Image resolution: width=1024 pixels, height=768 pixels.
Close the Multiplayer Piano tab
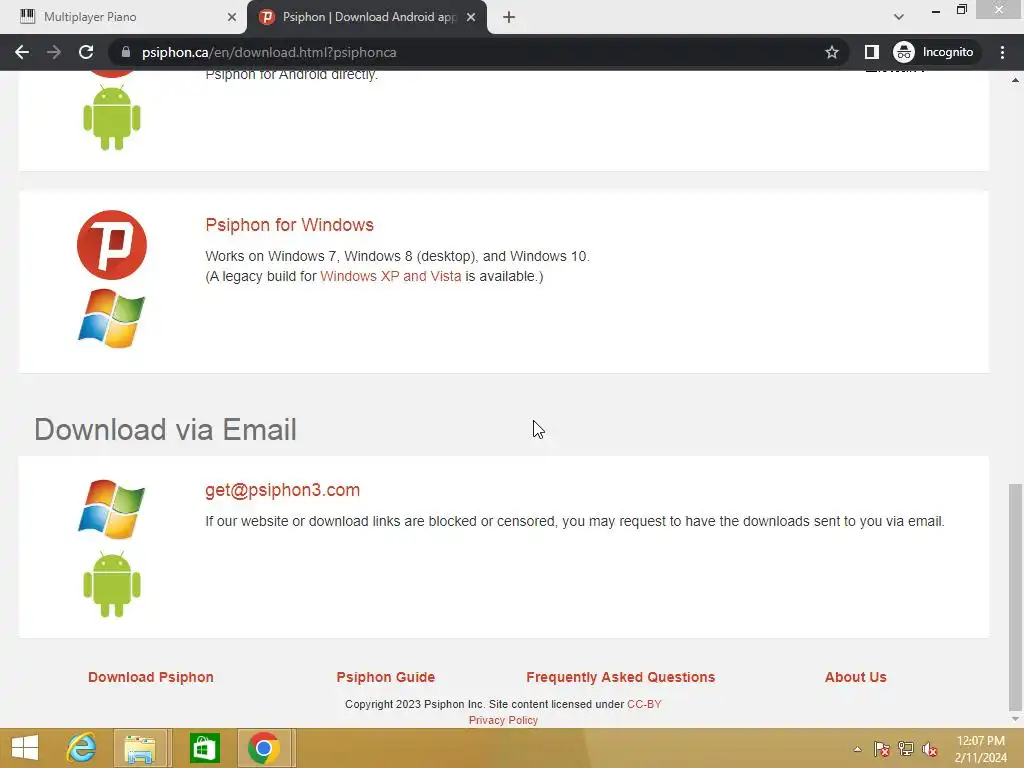pyautogui.click(x=232, y=17)
